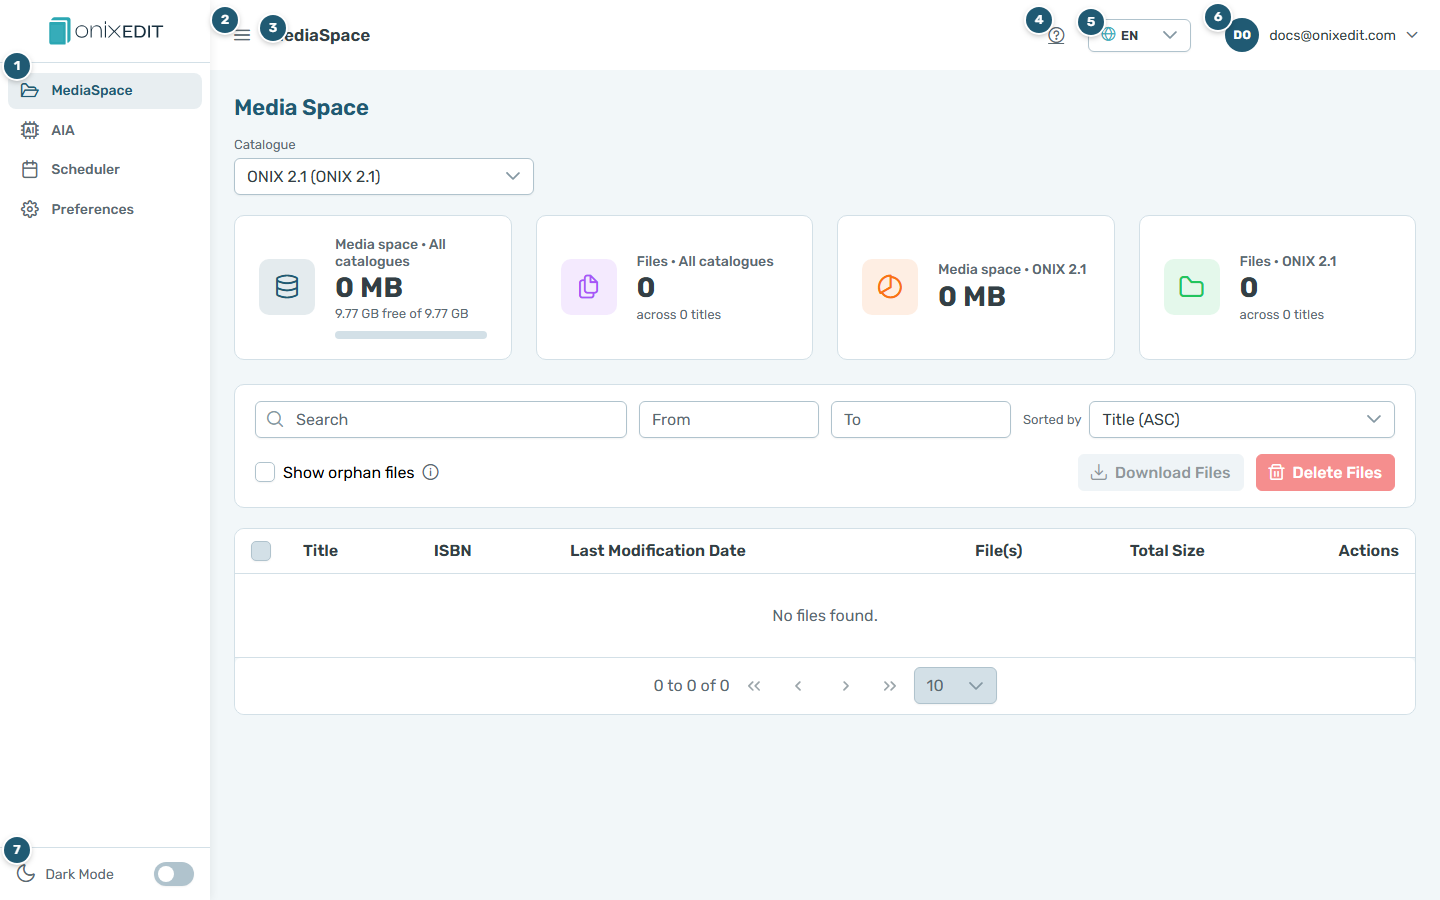Click the Last Modification Date column header
1440x900 pixels.
point(658,551)
